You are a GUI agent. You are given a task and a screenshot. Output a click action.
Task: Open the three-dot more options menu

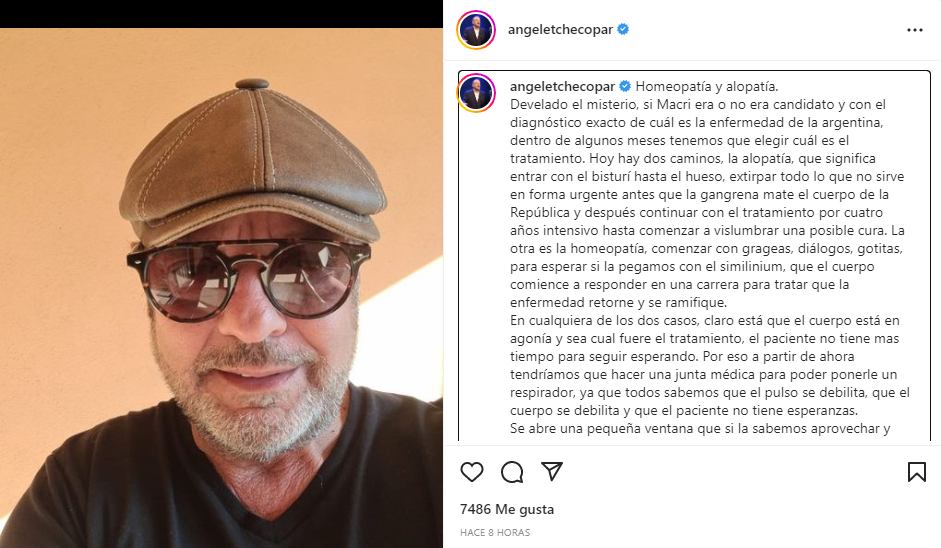[x=914, y=30]
